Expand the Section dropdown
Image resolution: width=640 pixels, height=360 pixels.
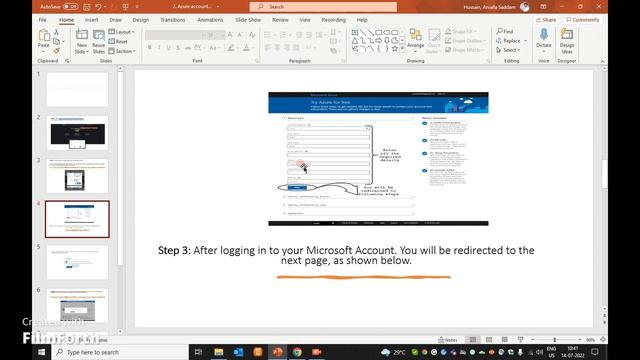(x=122, y=51)
